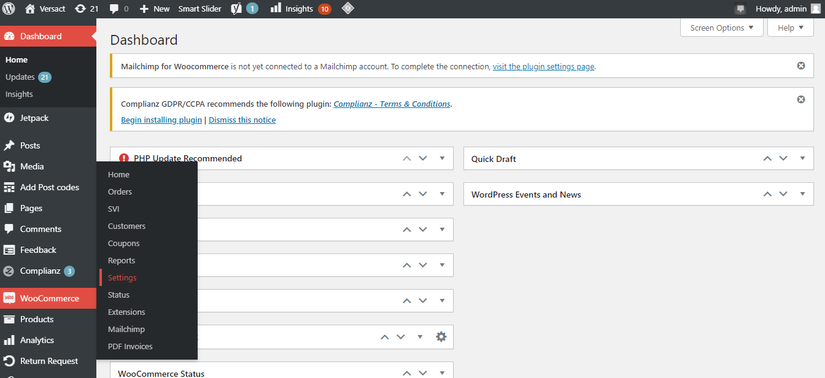Viewport: 825px width, 378px height.
Task: Click the WordPress logo in admin bar
Action: tap(9, 8)
